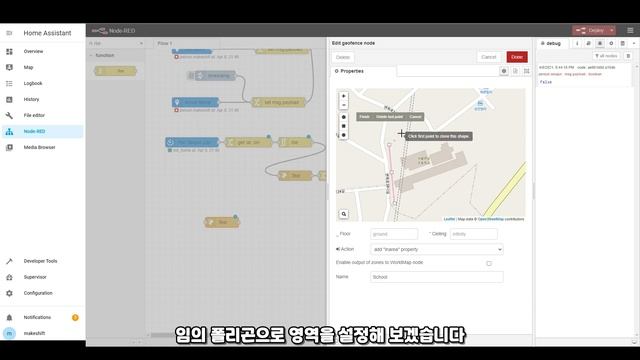This screenshot has width=640, height=360.
Task: Select the Properties tab in editor
Action: (363, 71)
